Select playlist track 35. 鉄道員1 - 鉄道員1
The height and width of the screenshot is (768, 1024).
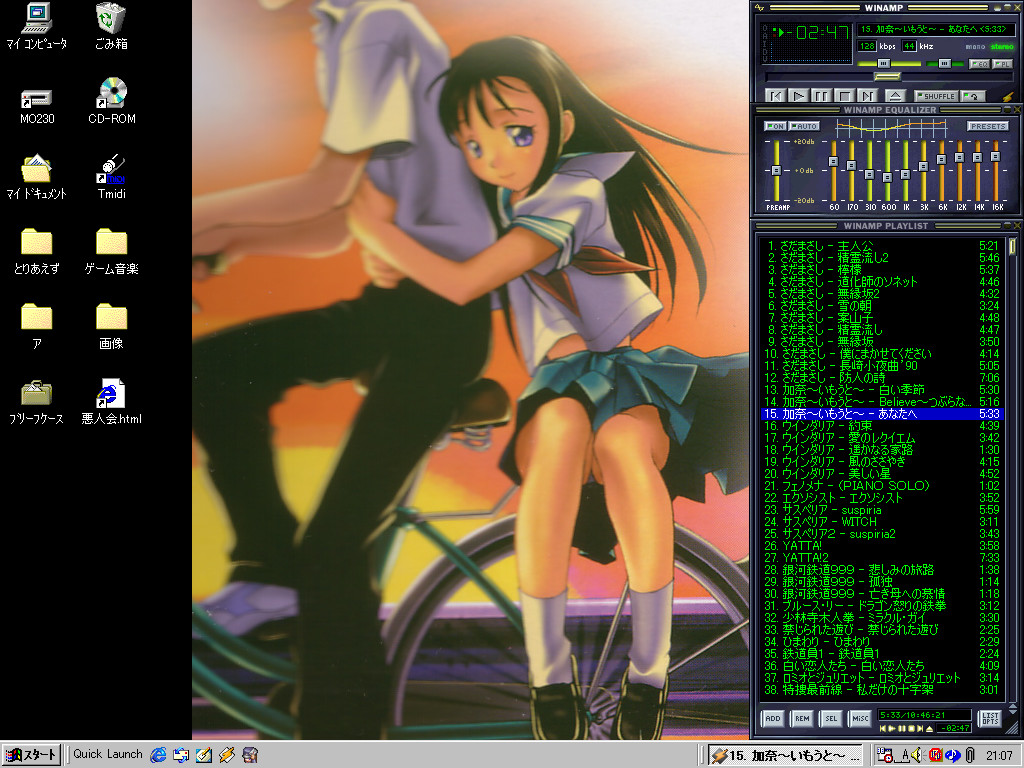pyautogui.click(x=881, y=653)
